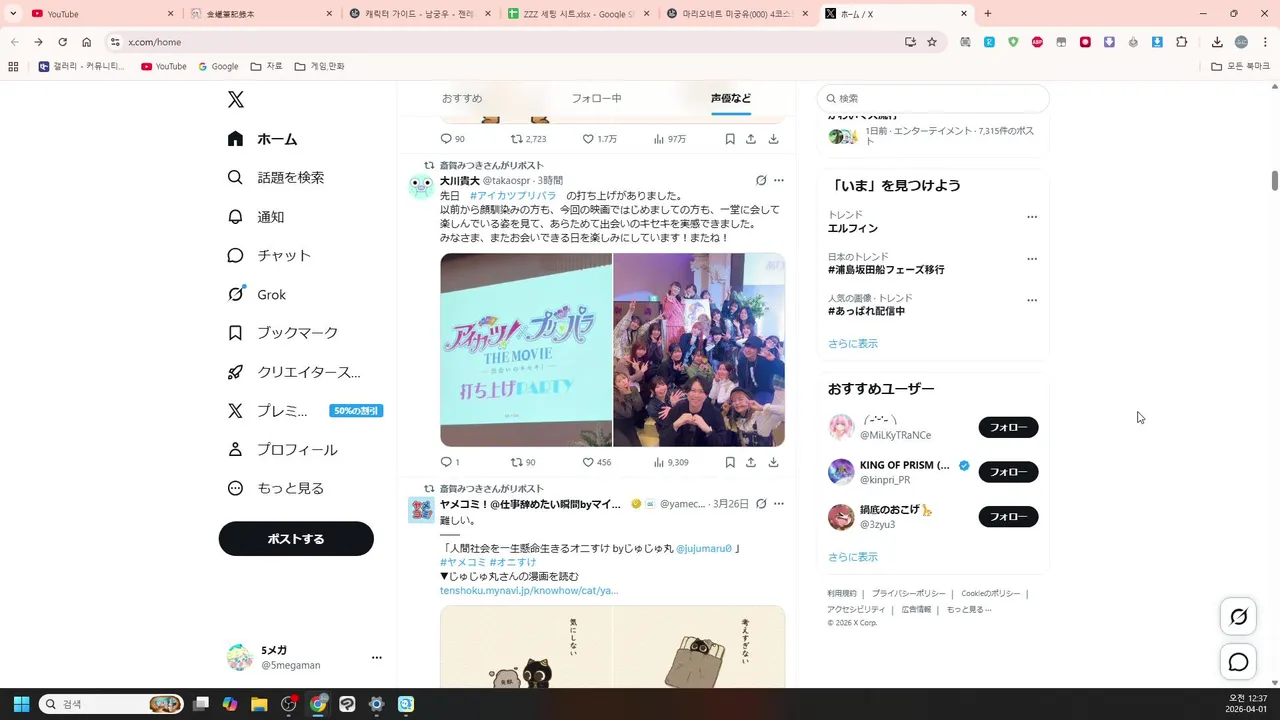
Task: Click the 検索 search field
Action: pyautogui.click(x=933, y=98)
